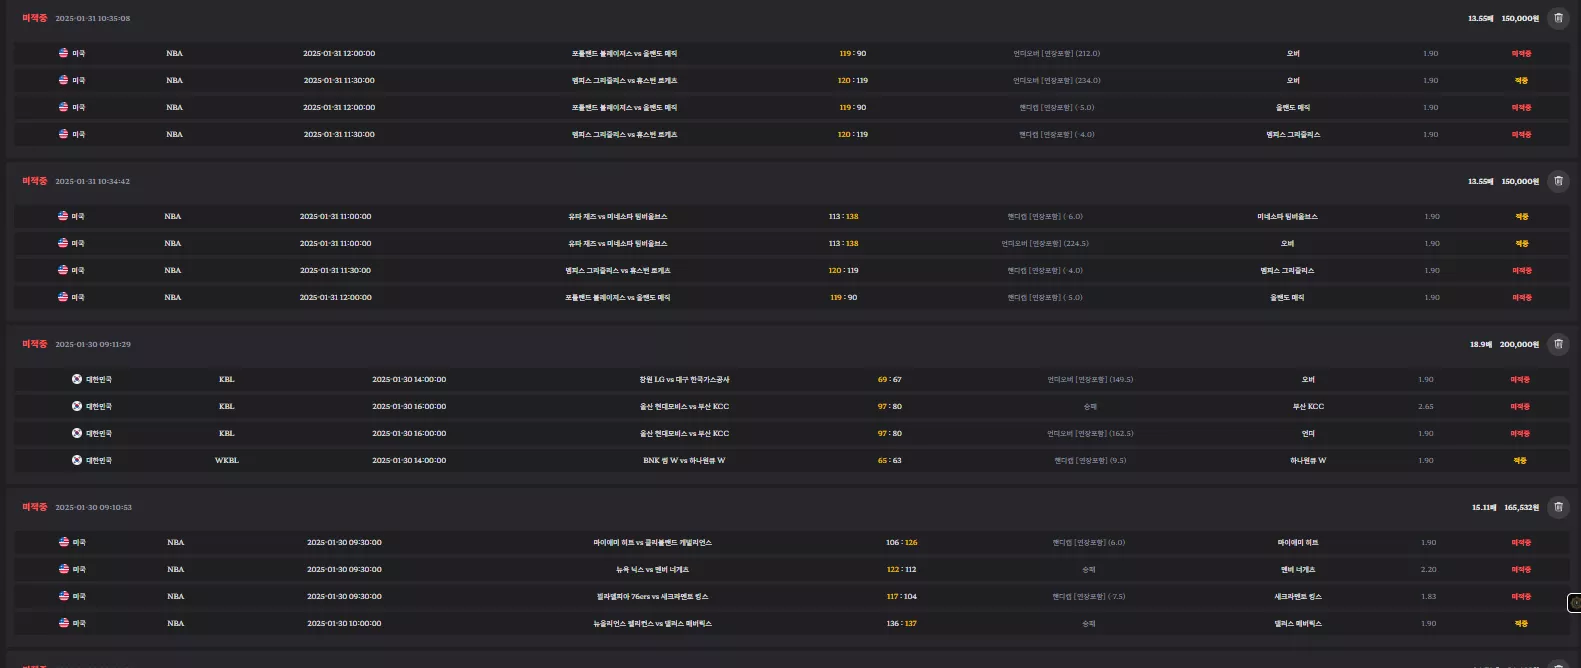Click the 언더오버 (212.0) bet type
Image resolution: width=1581 pixels, height=668 pixels.
[1056, 54]
